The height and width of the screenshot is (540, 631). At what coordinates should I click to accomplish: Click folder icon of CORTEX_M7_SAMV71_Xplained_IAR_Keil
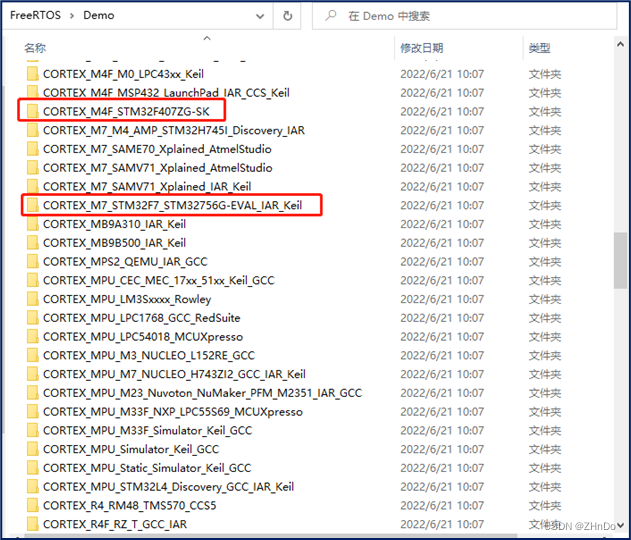(x=33, y=187)
